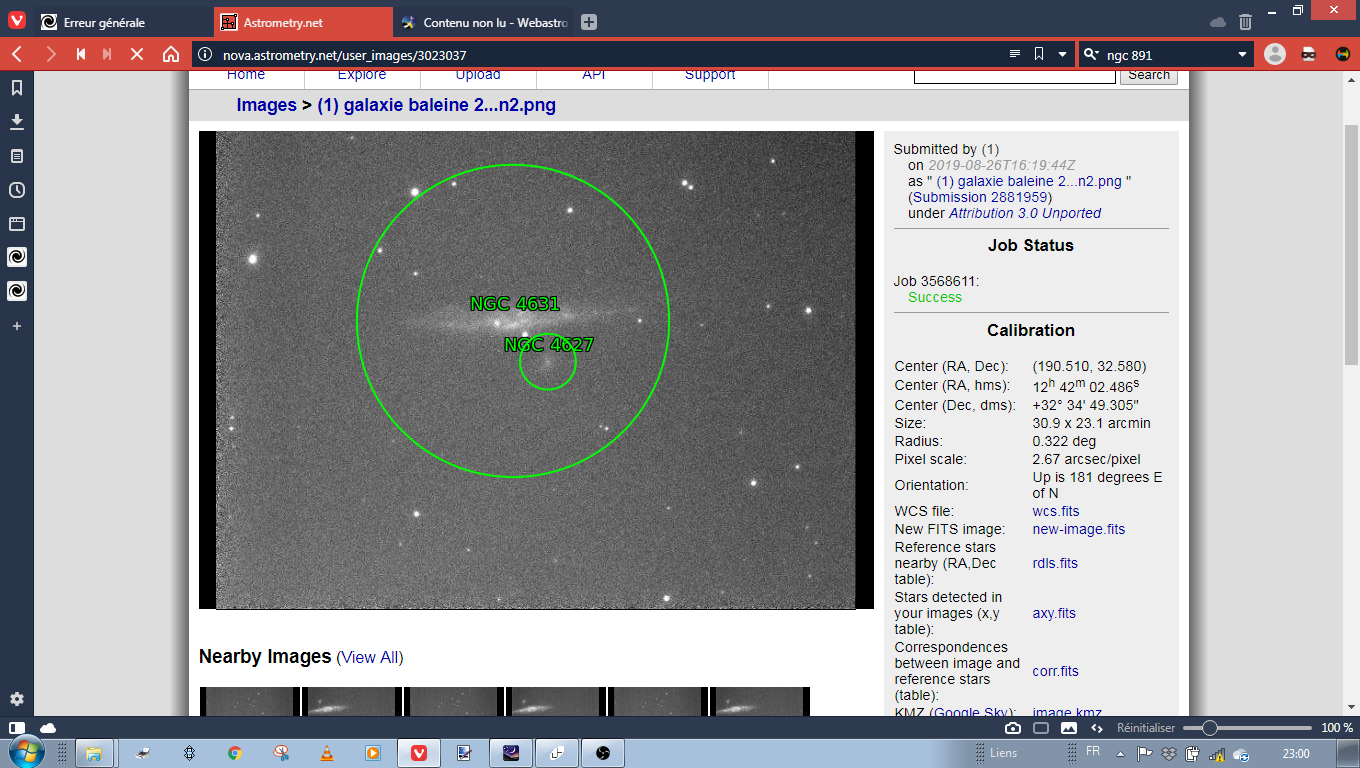Toggle image loading in status bar
The height and width of the screenshot is (768, 1360).
1068,728
